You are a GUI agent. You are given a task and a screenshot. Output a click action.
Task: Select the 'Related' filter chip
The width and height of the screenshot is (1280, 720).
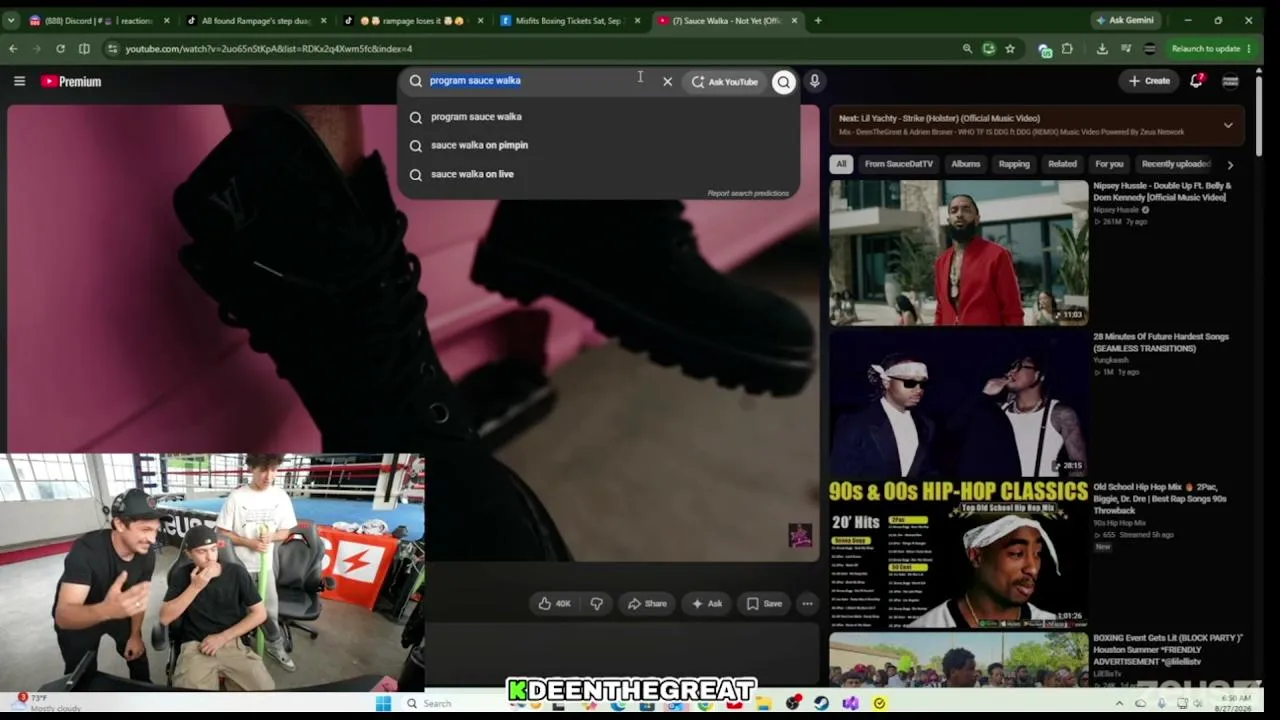[x=1062, y=164]
